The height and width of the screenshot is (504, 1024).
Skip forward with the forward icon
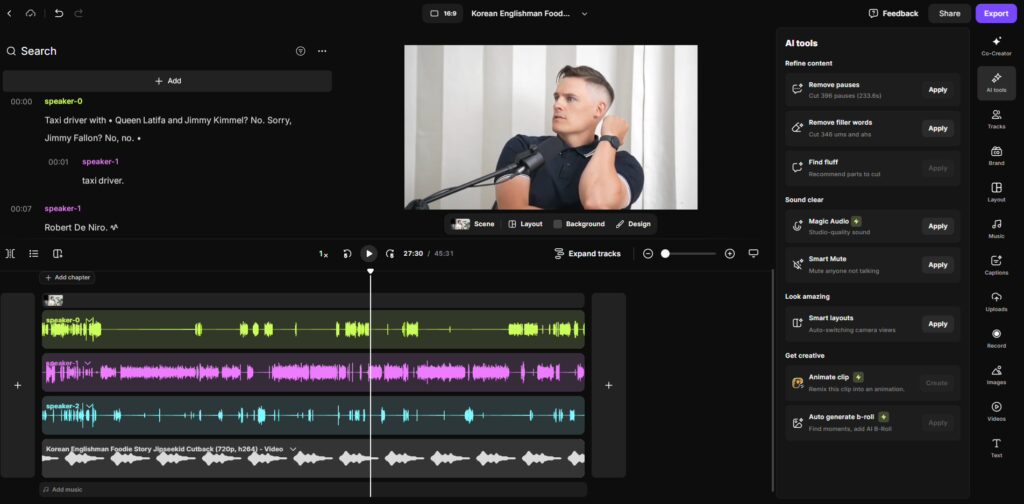coord(390,253)
